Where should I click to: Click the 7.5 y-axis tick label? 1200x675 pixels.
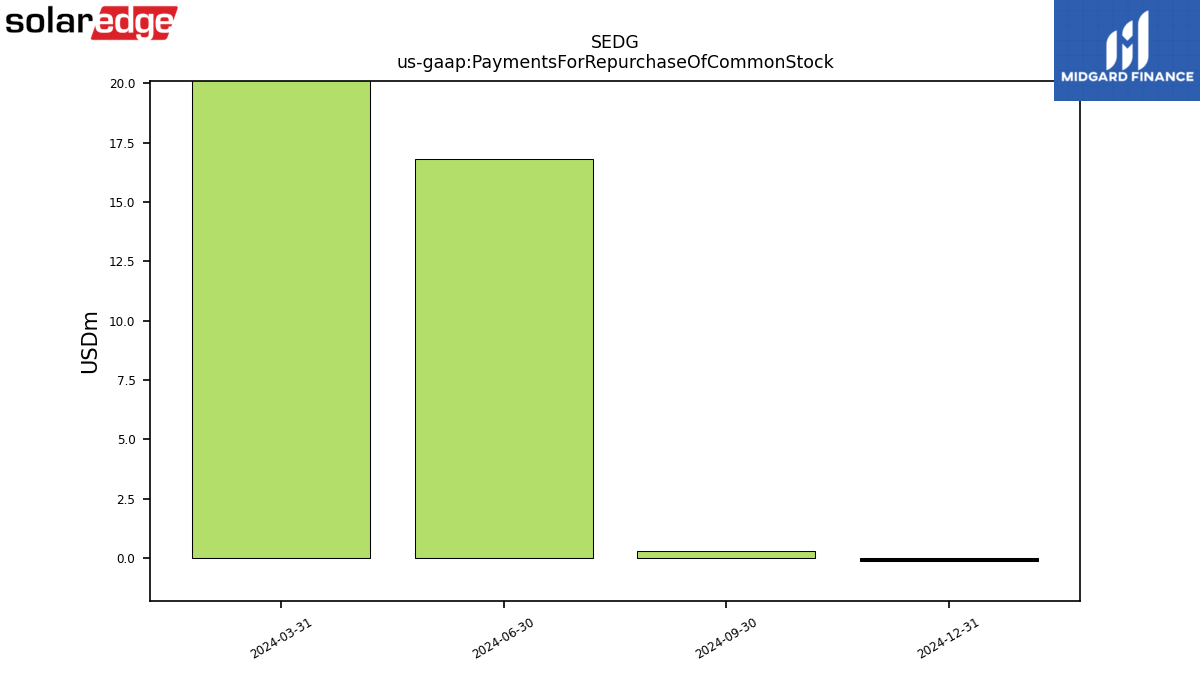click(126, 380)
